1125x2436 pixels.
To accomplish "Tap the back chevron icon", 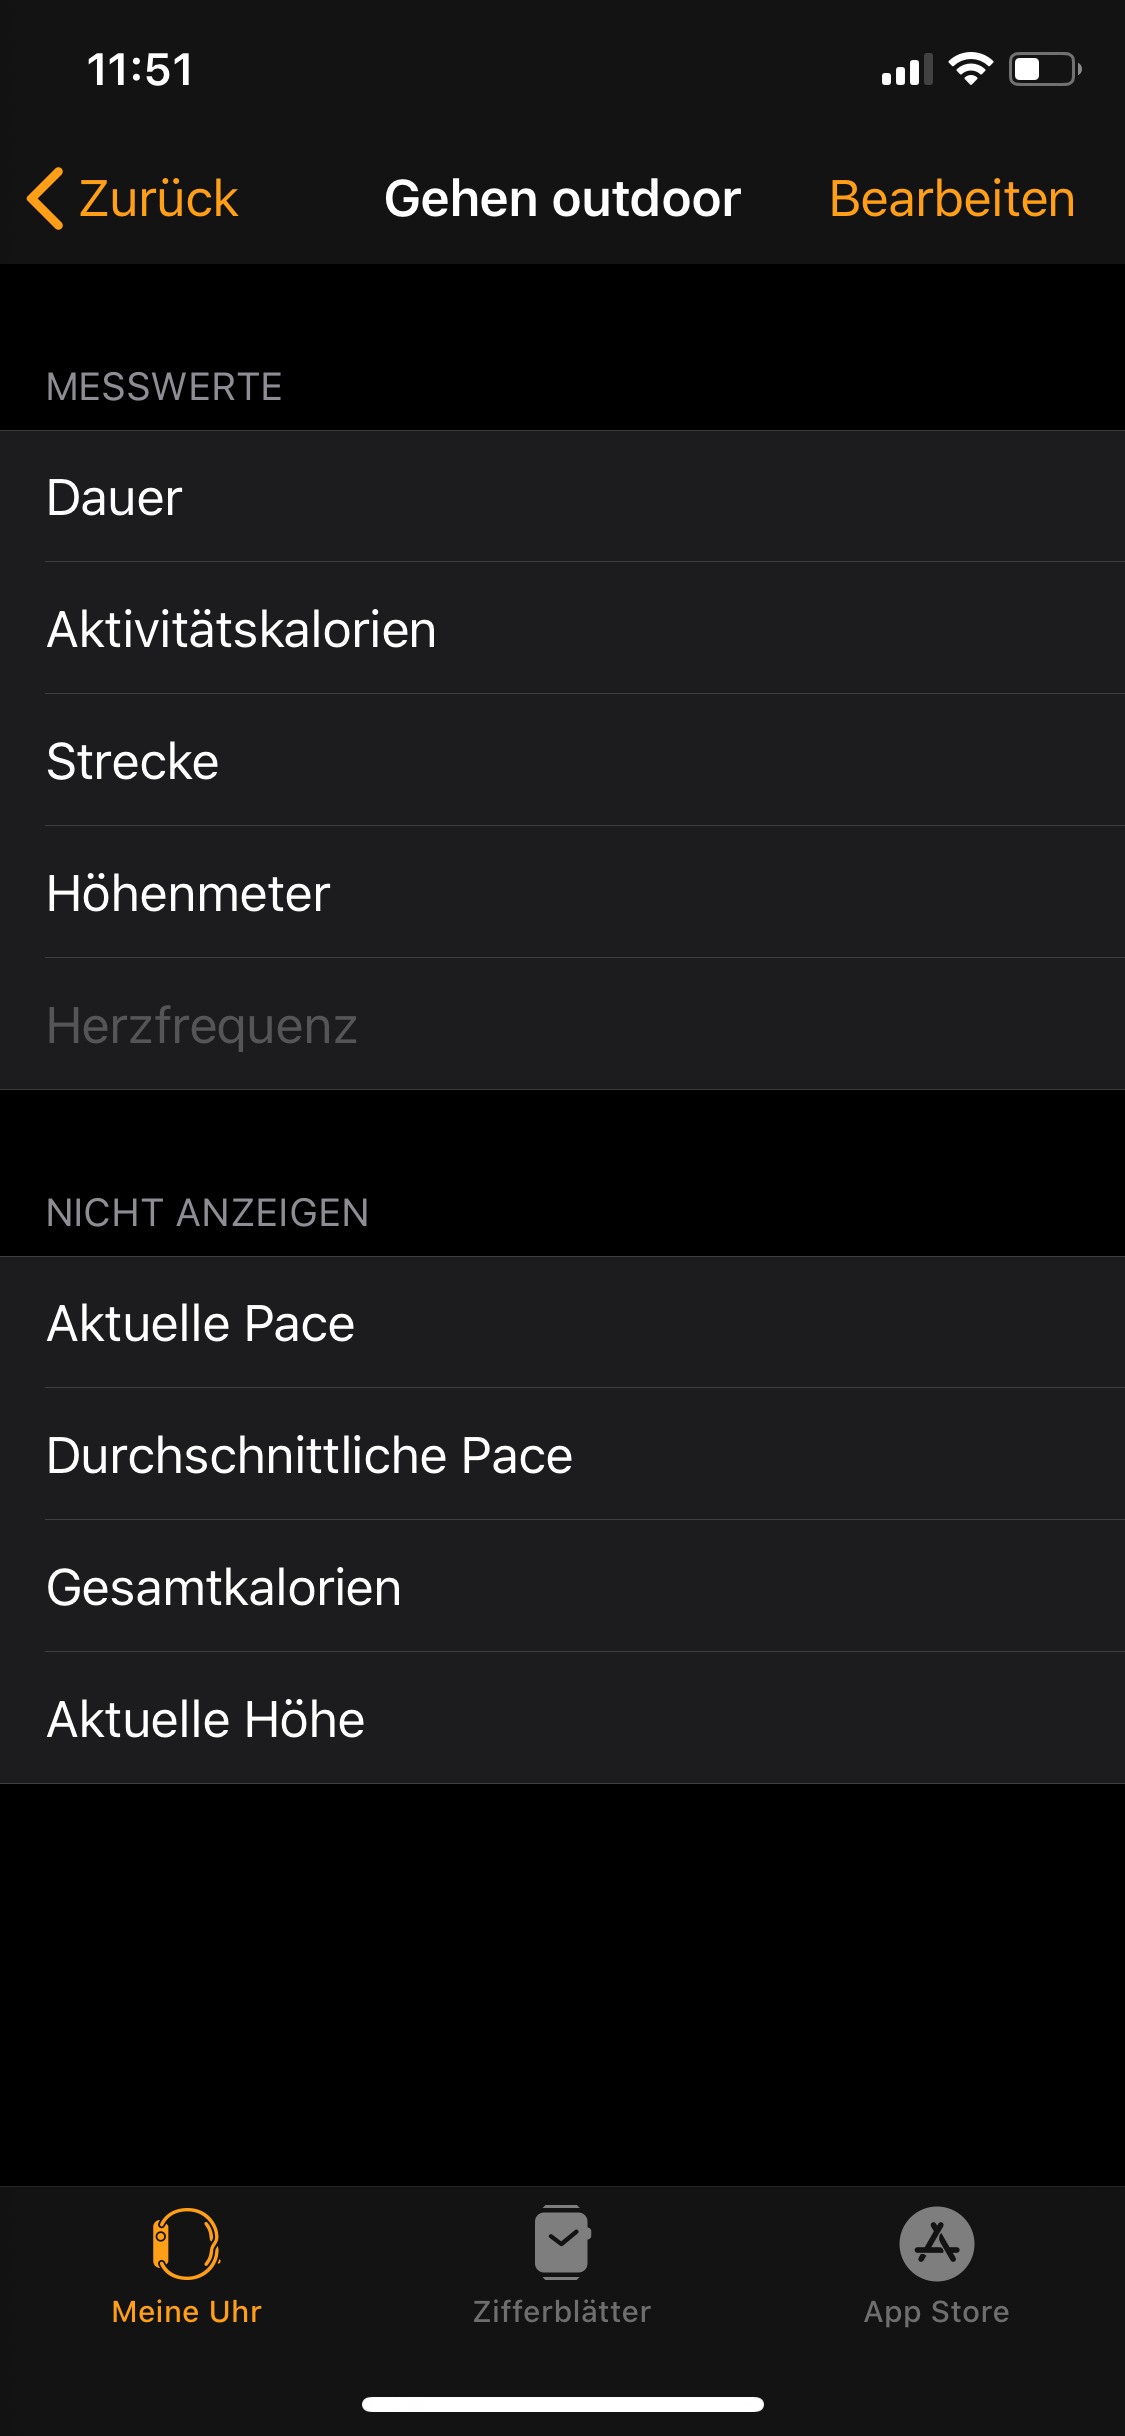I will [46, 199].
